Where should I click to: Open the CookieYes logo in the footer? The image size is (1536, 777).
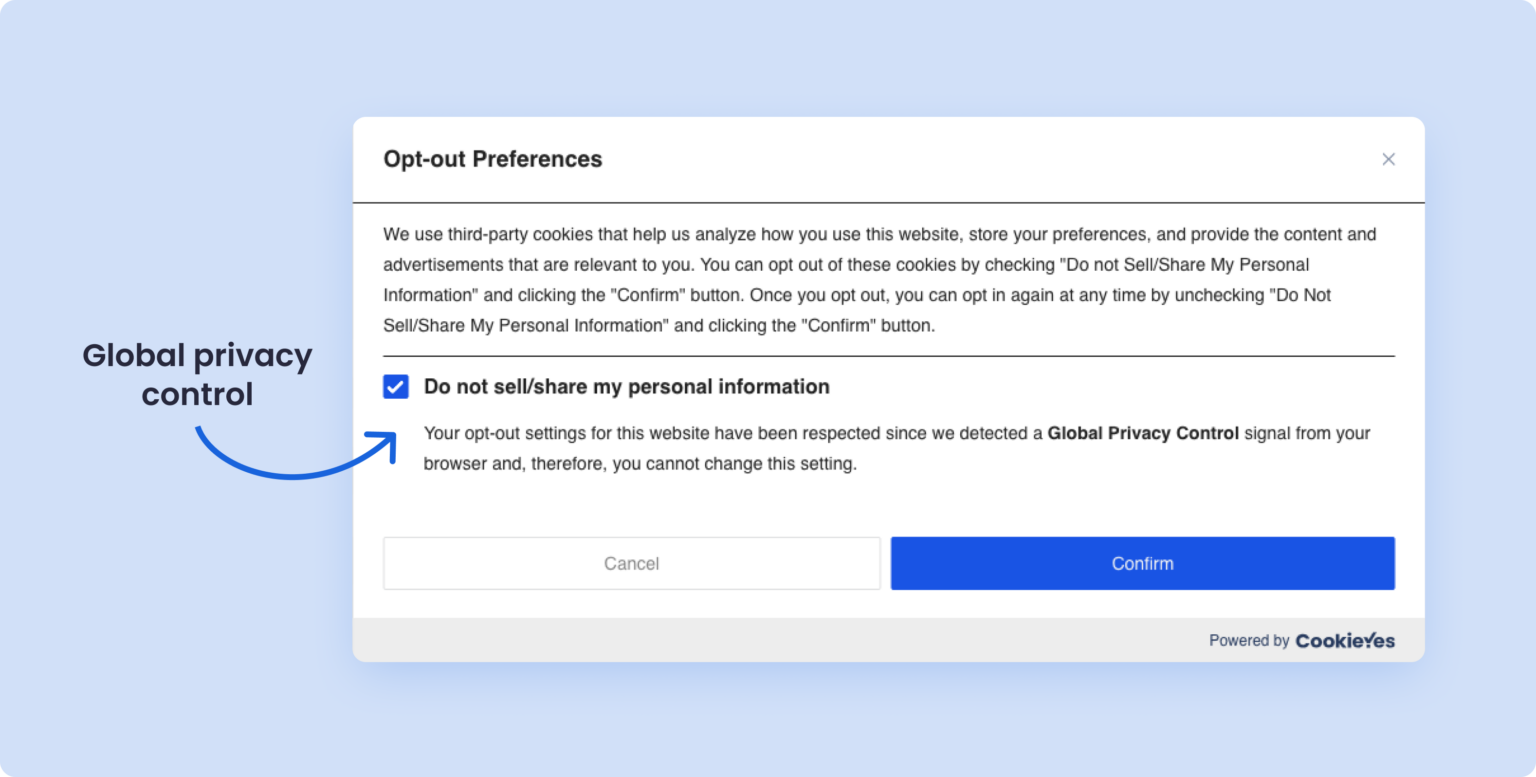[1344, 640]
